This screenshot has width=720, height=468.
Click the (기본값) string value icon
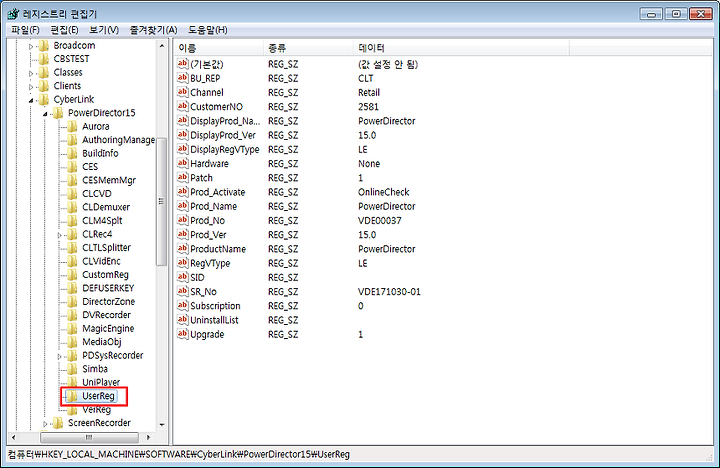coord(182,63)
